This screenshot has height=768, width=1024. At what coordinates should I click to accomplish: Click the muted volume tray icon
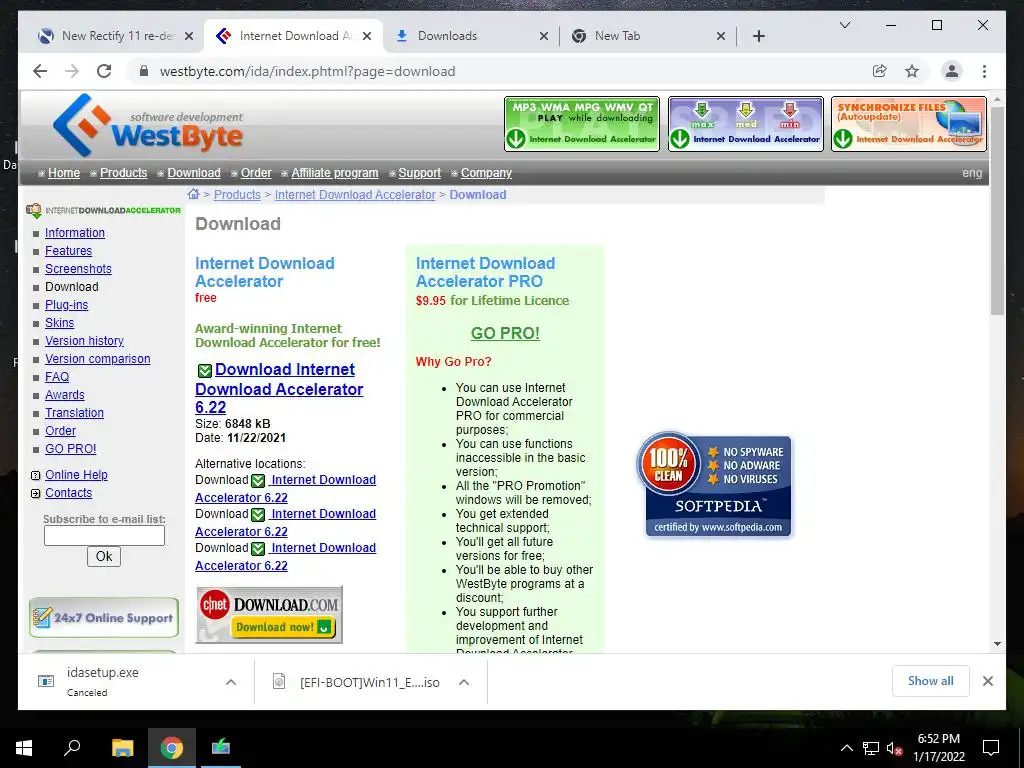[894, 748]
